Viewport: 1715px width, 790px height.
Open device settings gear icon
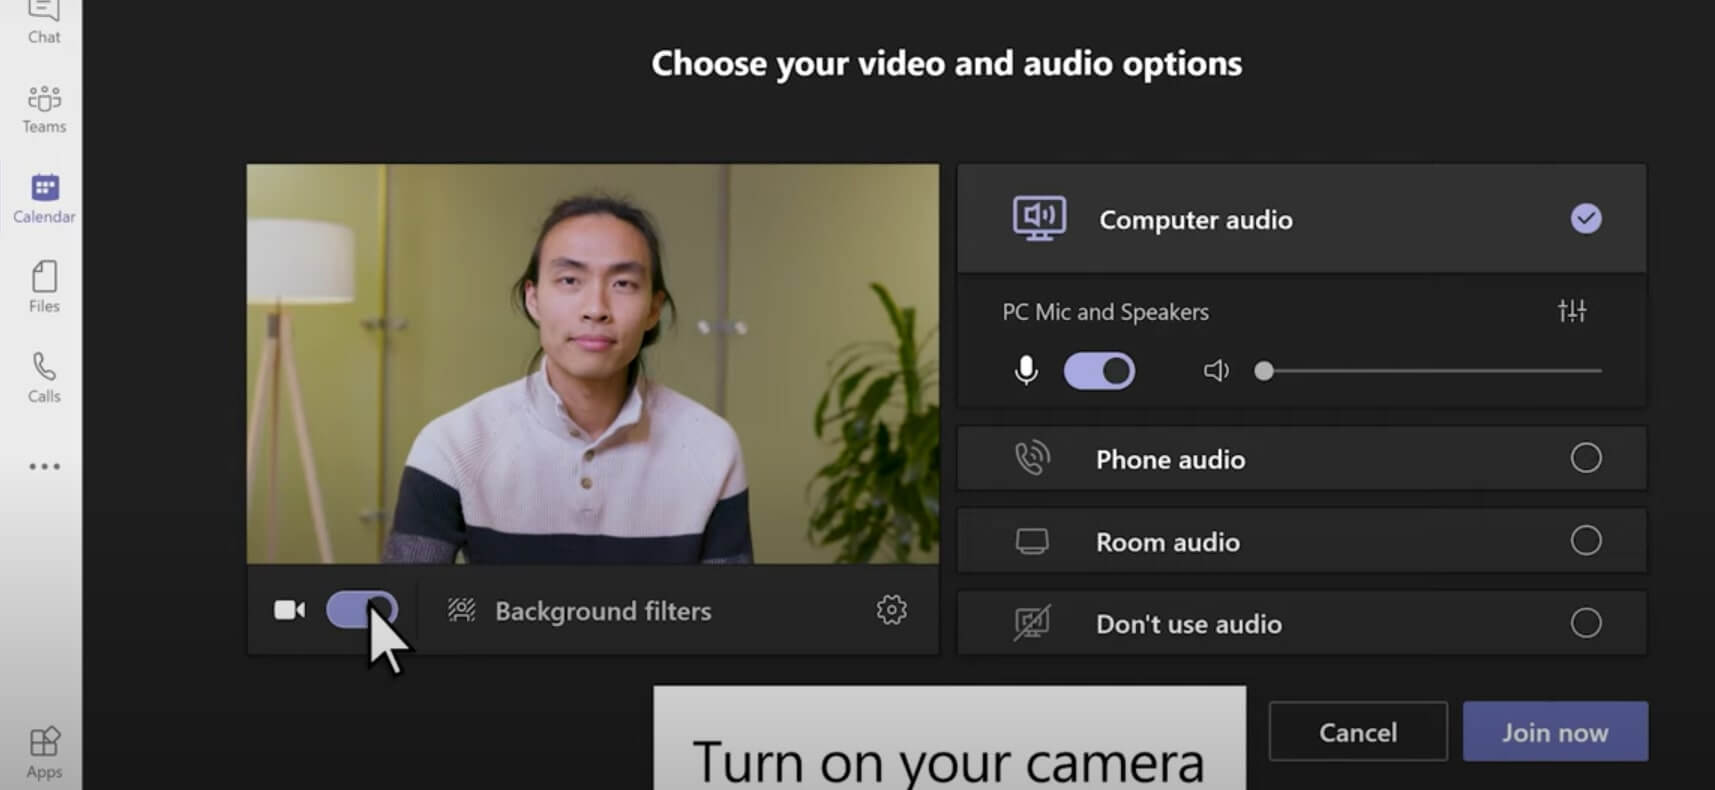[x=892, y=609]
